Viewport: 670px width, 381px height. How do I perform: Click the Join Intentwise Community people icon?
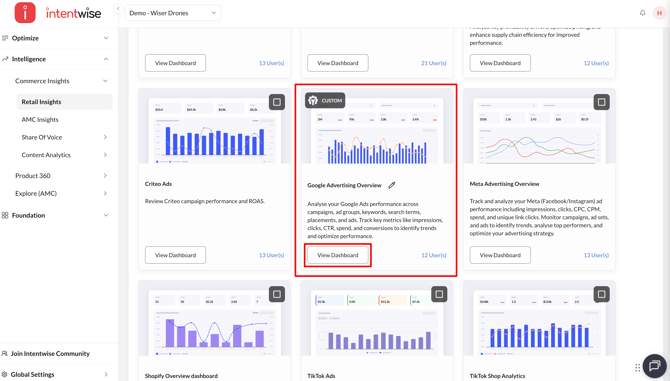(x=5, y=353)
